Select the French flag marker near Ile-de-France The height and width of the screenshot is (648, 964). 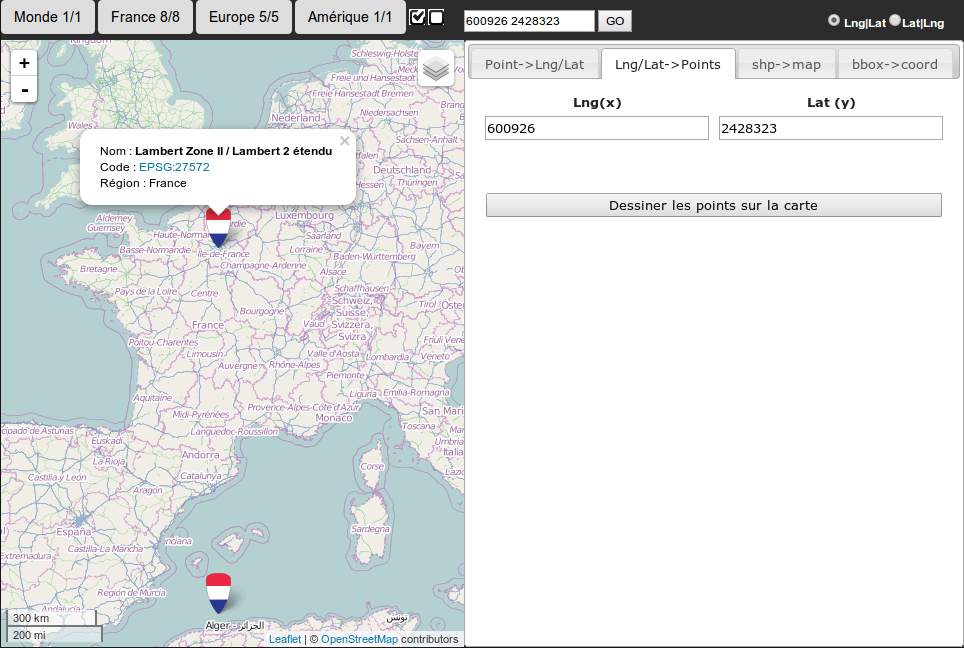218,227
